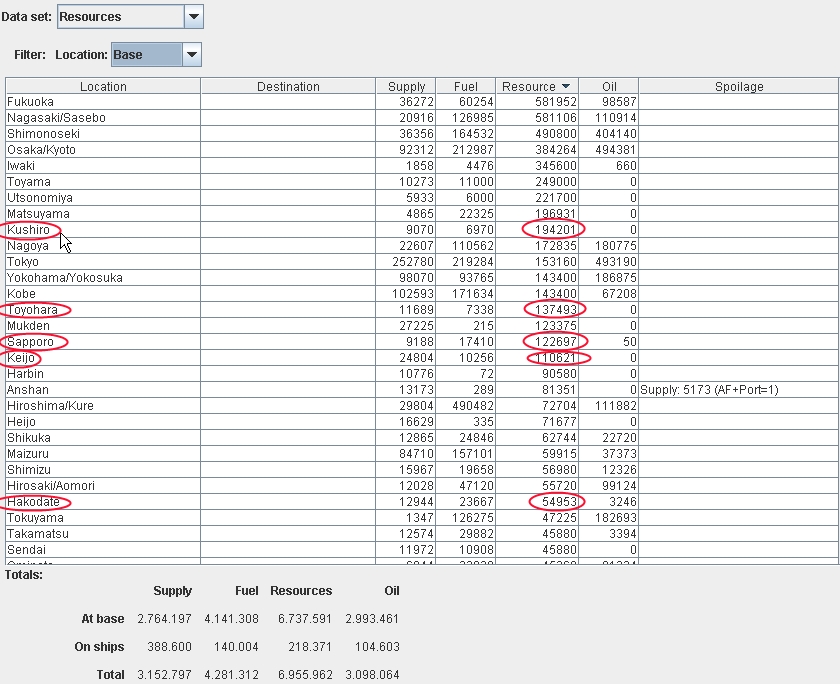Select the Keijo location
This screenshot has height=684, width=840.
click(x=21, y=358)
